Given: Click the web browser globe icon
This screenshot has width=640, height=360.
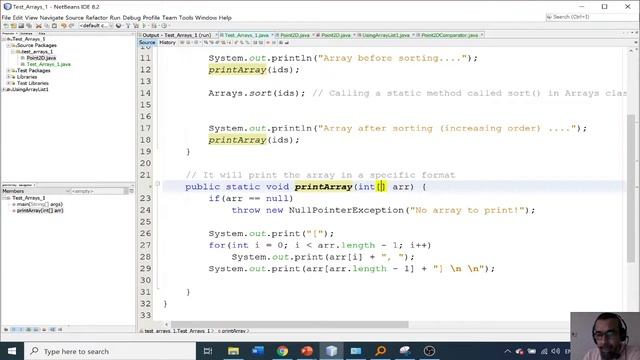Looking at the screenshot, I should 119,26.
